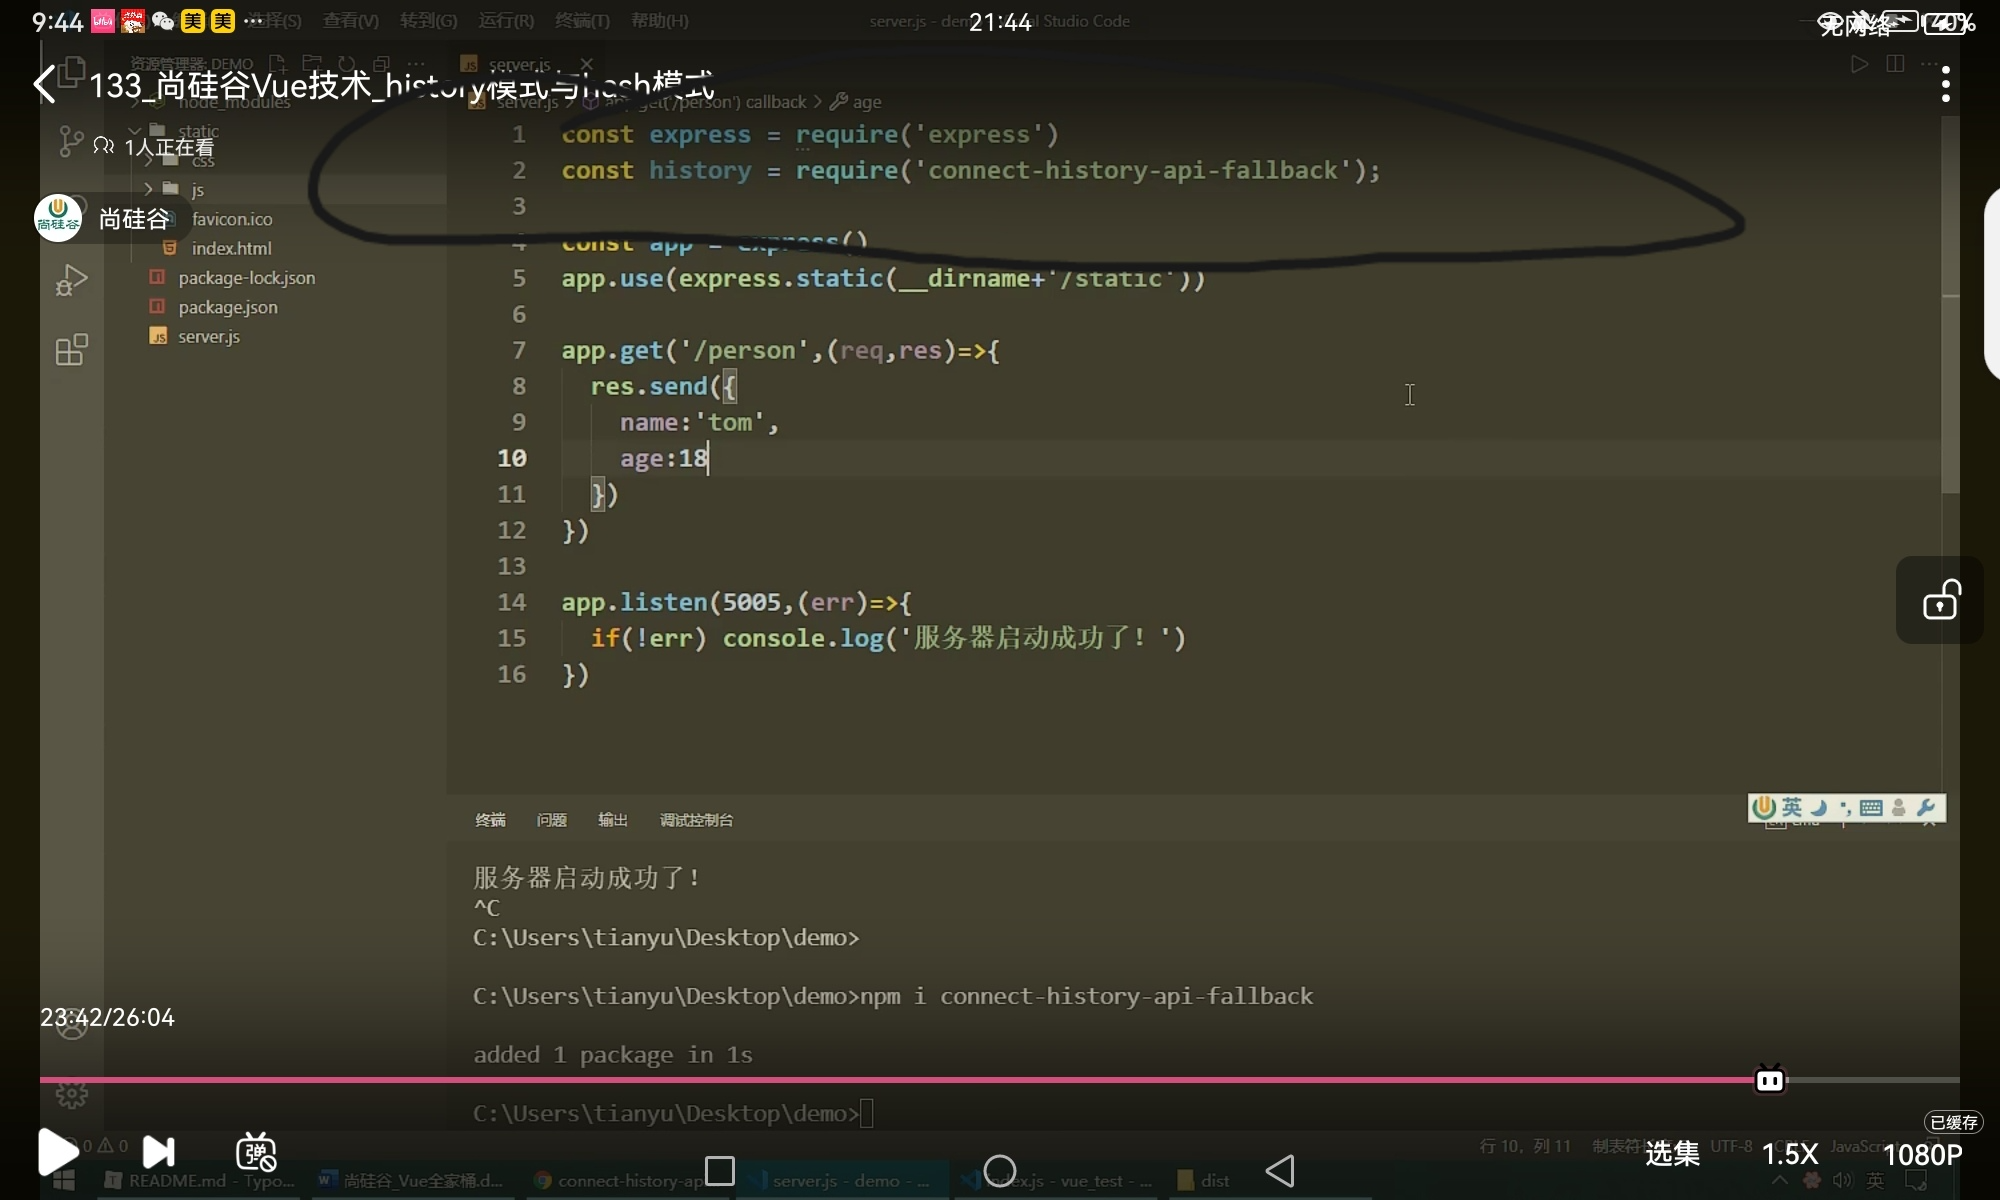Skip to the next video
Screen dimensions: 2000x1200
pos(158,1152)
